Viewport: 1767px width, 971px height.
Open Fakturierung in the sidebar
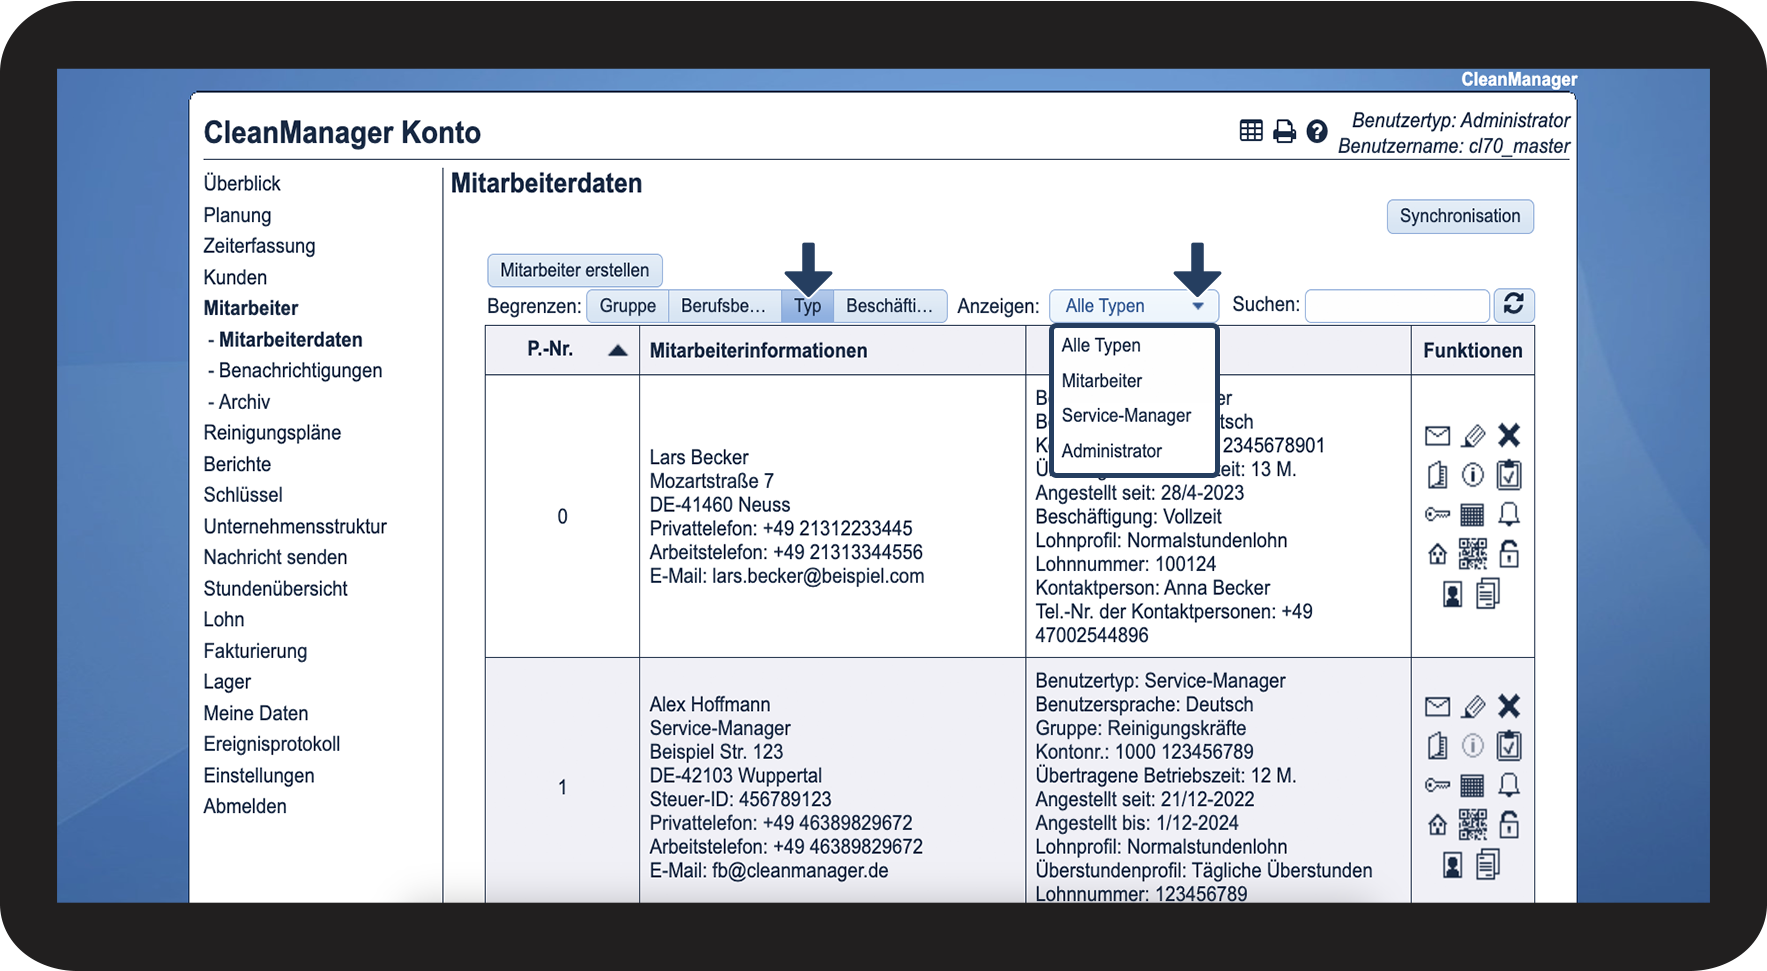255,651
